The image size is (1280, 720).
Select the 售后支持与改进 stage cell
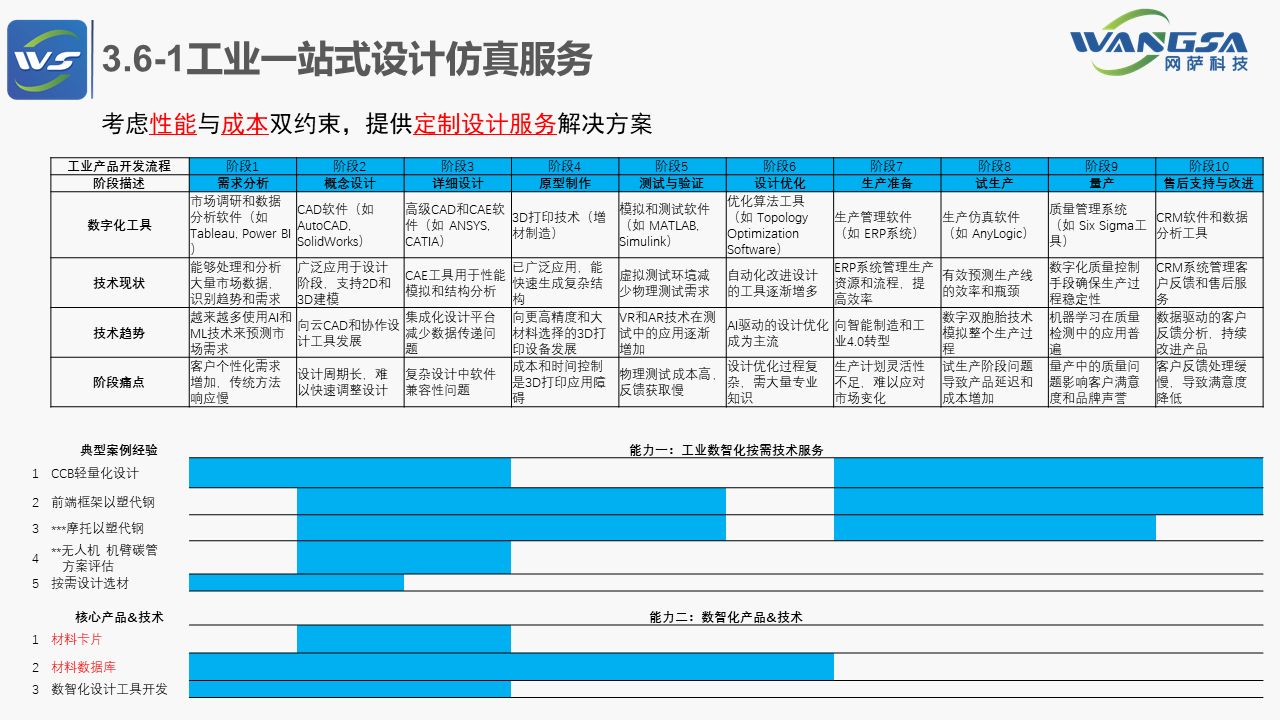(x=1209, y=184)
